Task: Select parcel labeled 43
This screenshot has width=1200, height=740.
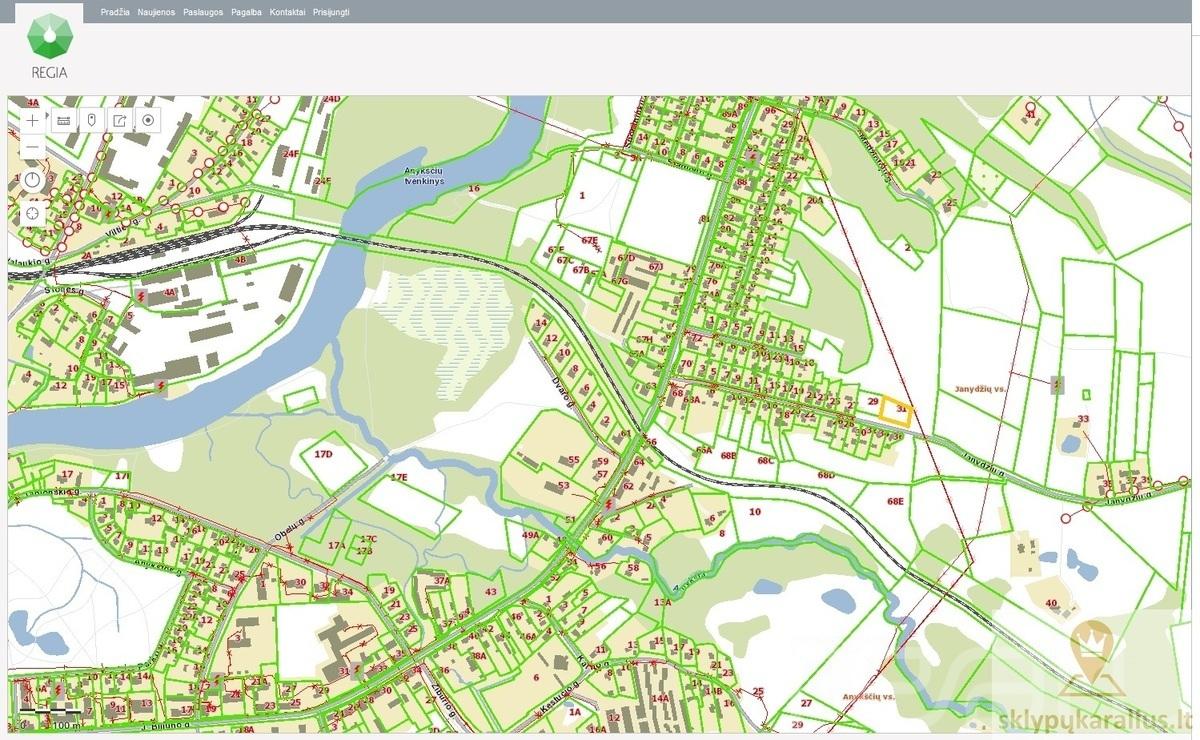Action: (x=490, y=592)
